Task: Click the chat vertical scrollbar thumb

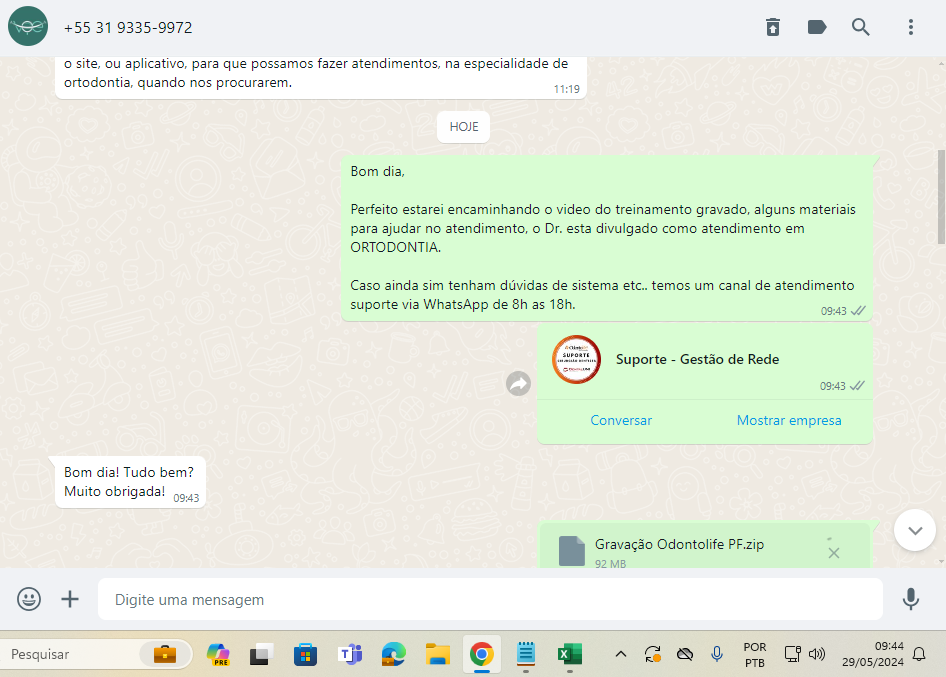Action: pos(941,197)
